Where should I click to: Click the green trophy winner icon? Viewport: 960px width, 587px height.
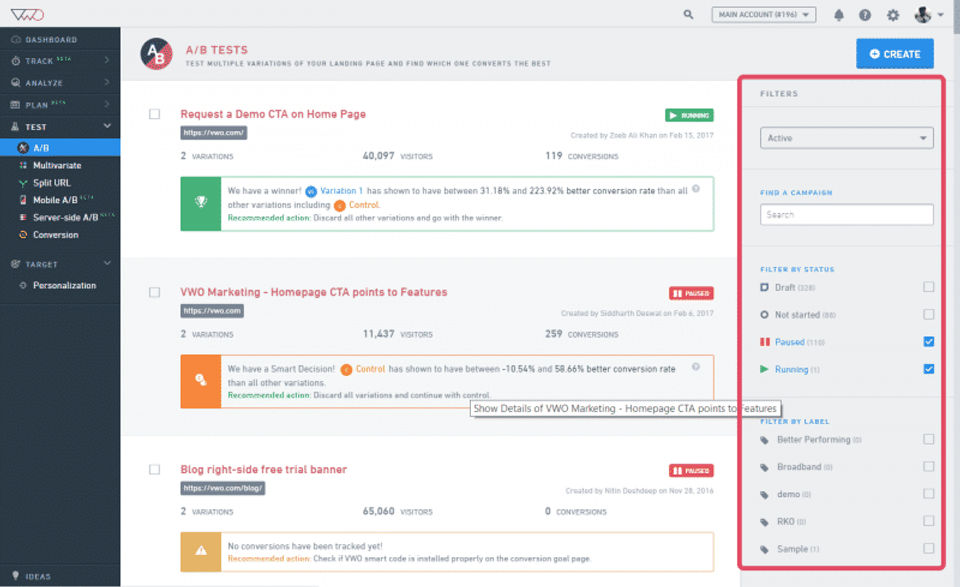click(201, 204)
